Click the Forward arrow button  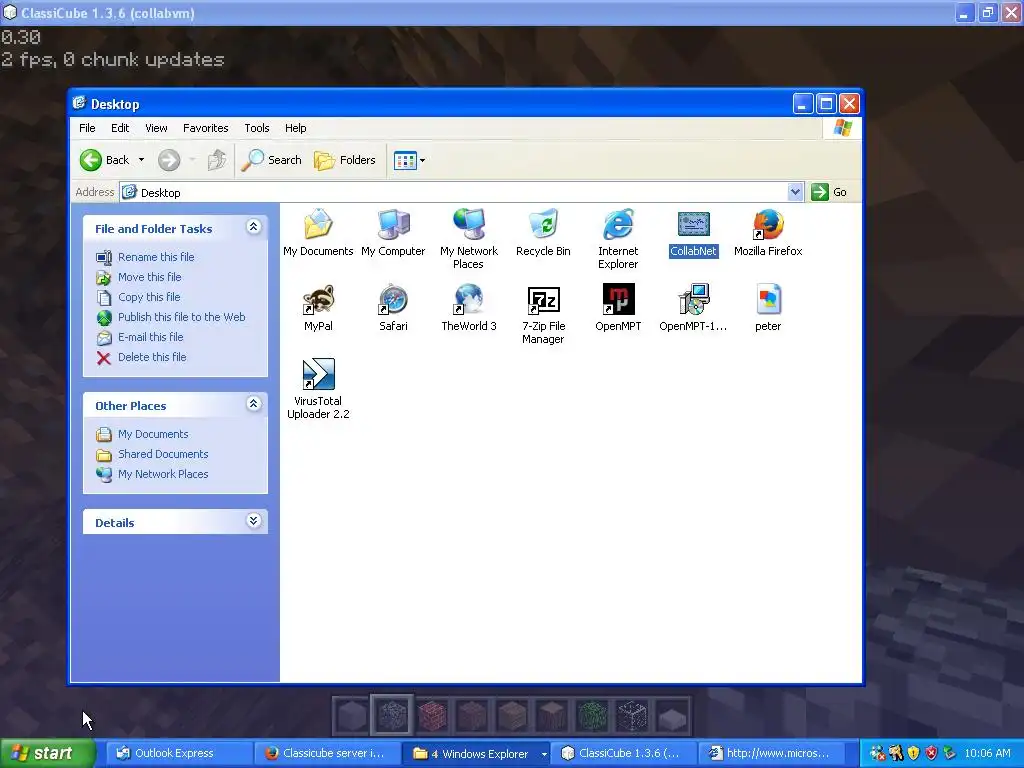169,160
